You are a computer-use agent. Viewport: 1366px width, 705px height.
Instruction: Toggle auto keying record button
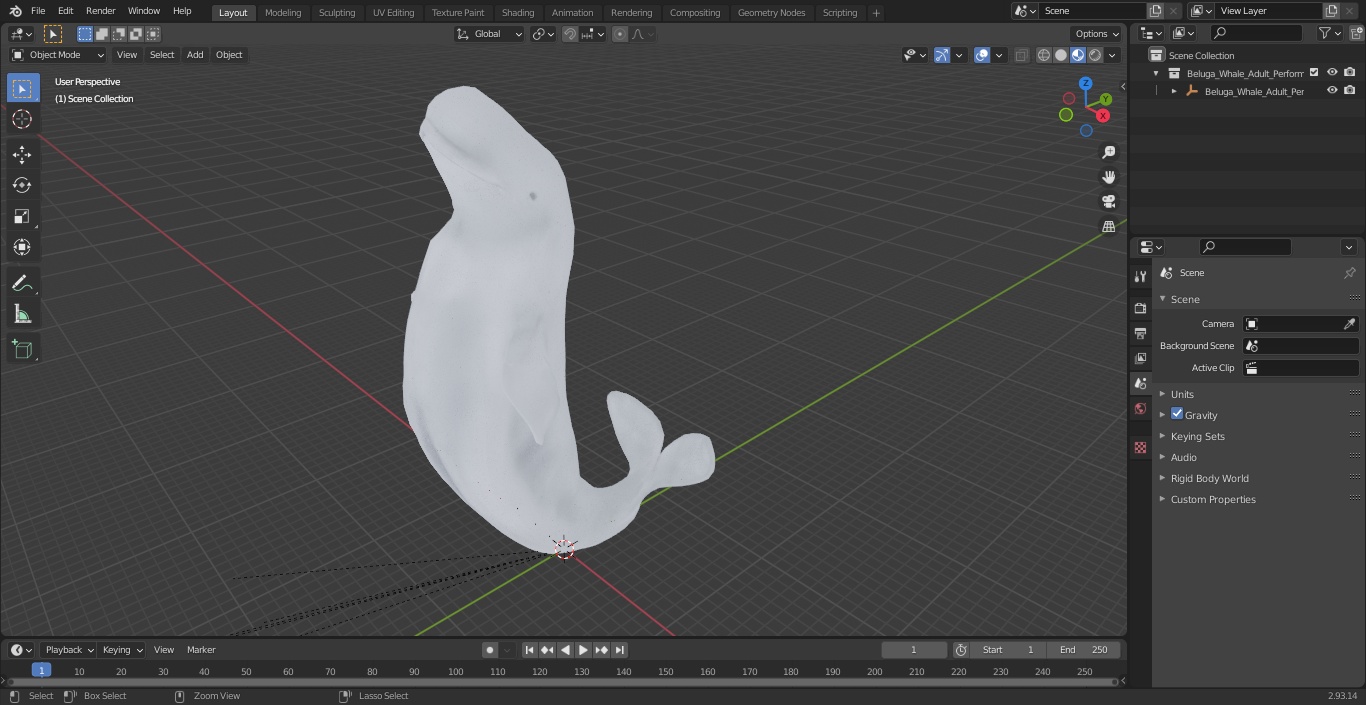[490, 650]
